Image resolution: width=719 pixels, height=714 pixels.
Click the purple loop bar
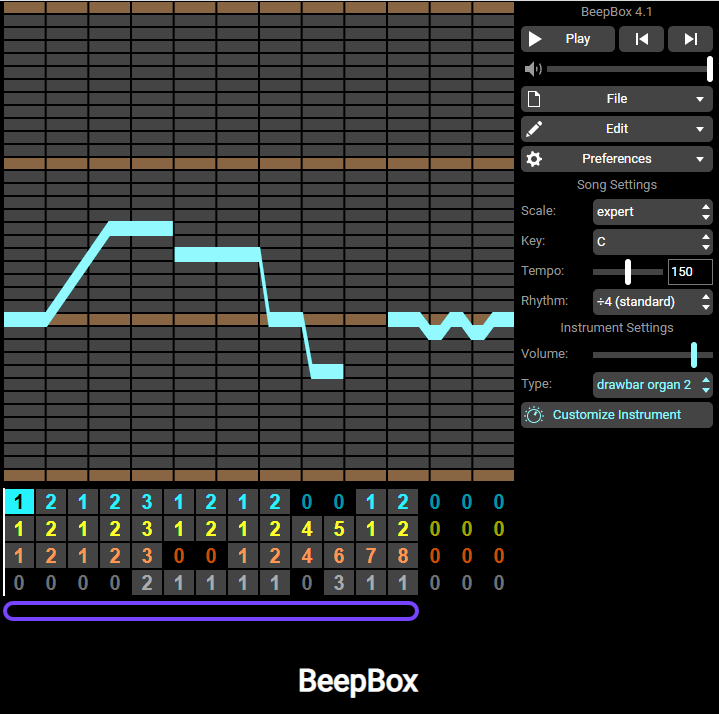coord(211,611)
